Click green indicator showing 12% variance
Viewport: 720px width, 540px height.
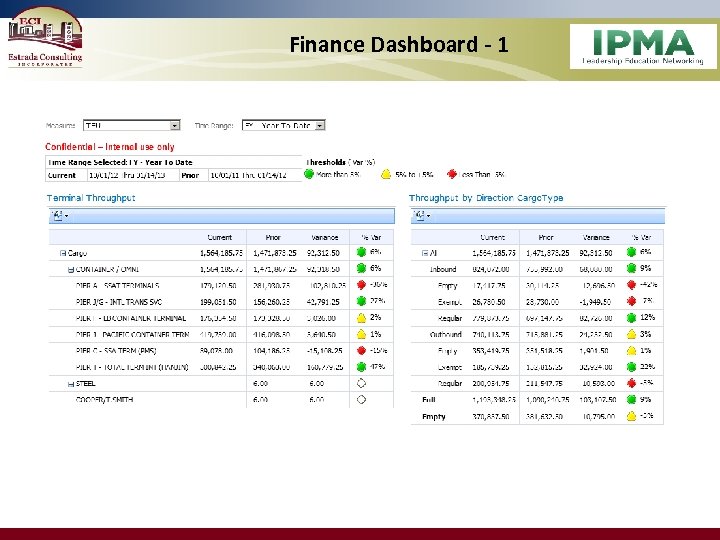631,318
